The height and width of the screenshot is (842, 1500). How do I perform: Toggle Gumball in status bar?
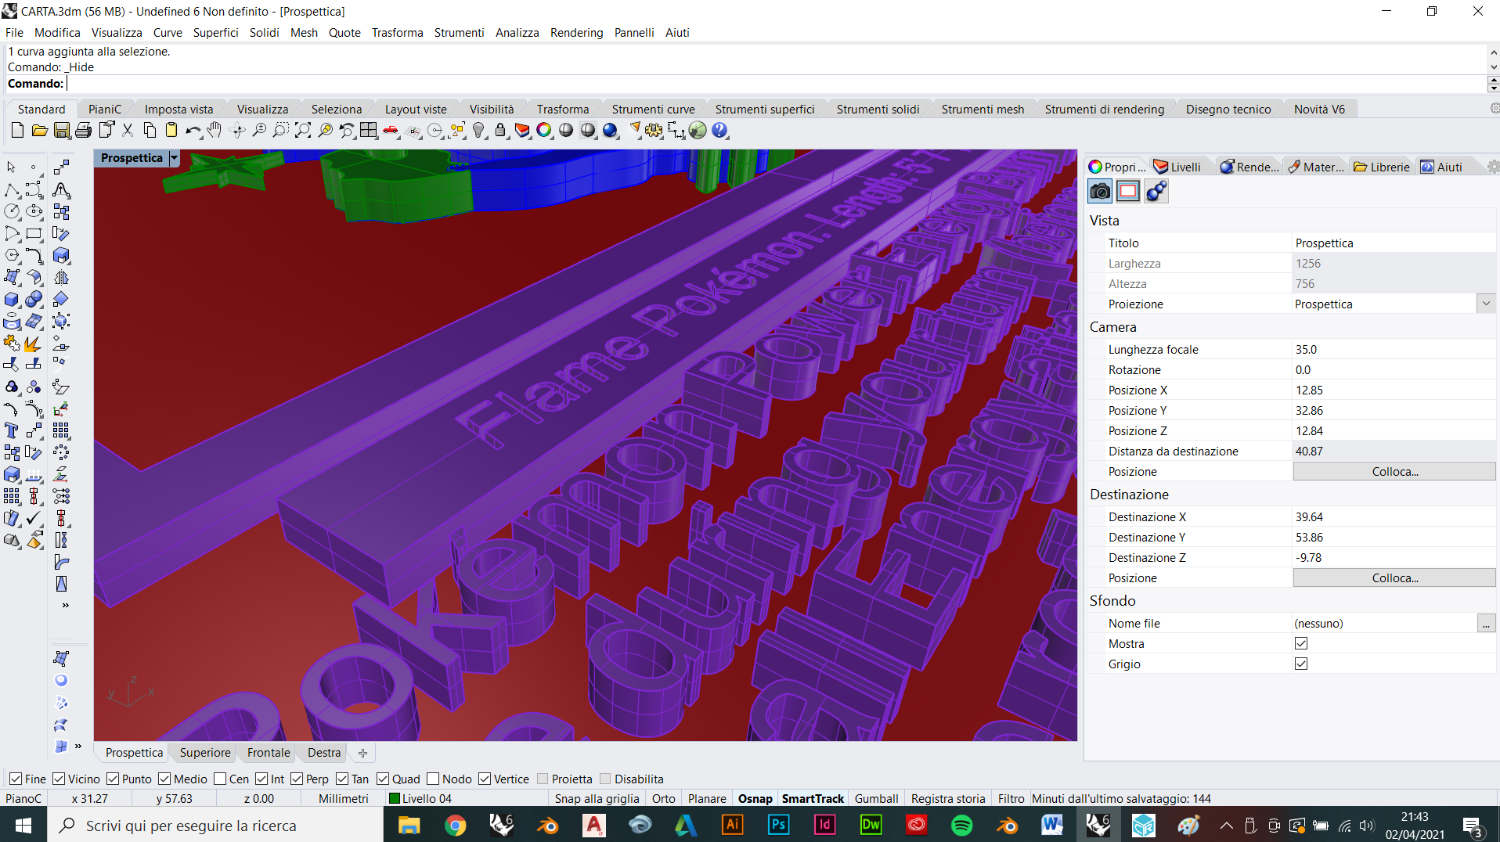[876, 799]
